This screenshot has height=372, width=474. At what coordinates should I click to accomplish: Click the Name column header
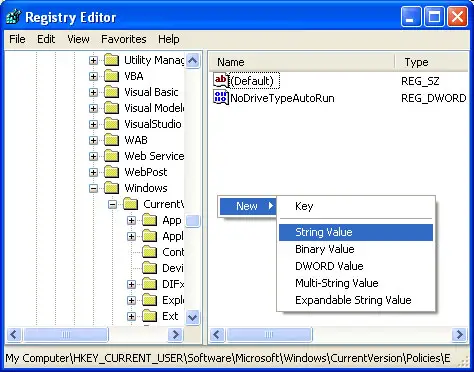tap(302, 62)
